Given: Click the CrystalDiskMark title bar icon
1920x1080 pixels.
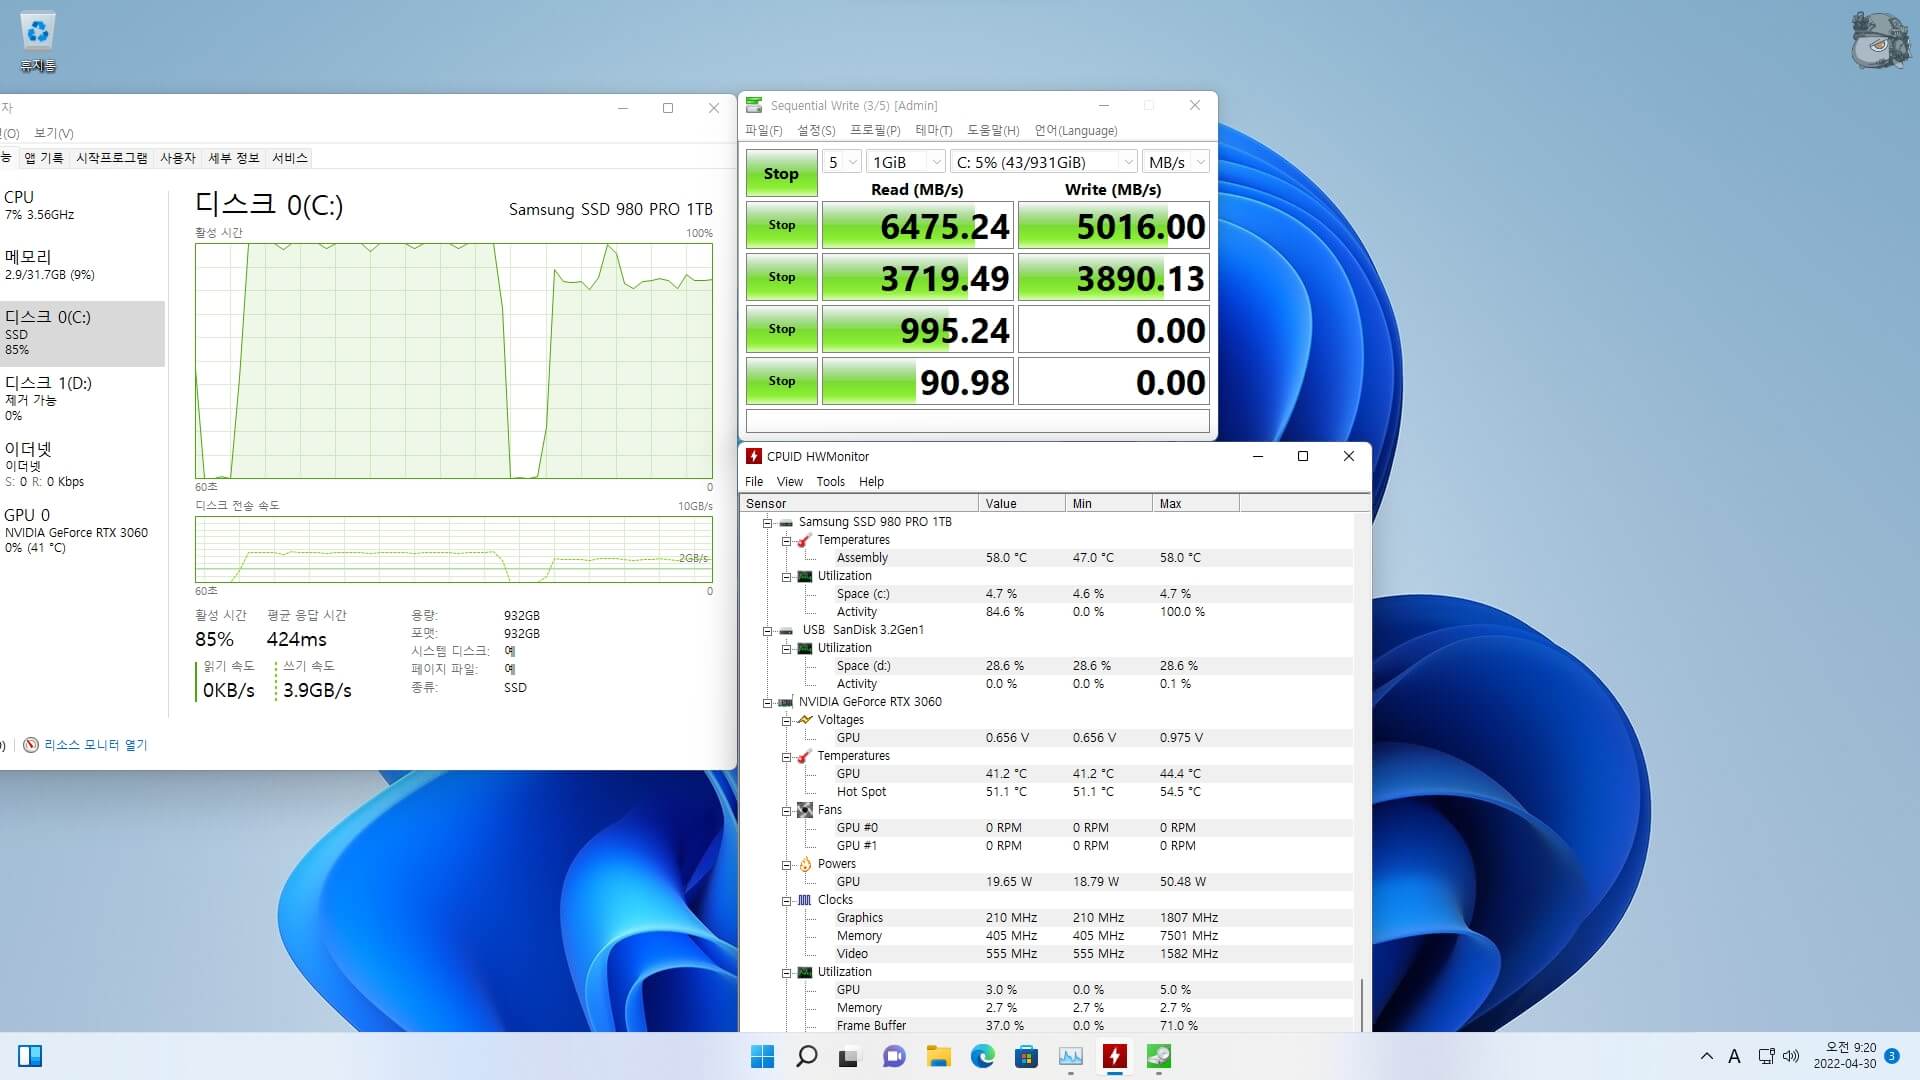Looking at the screenshot, I should [x=754, y=105].
